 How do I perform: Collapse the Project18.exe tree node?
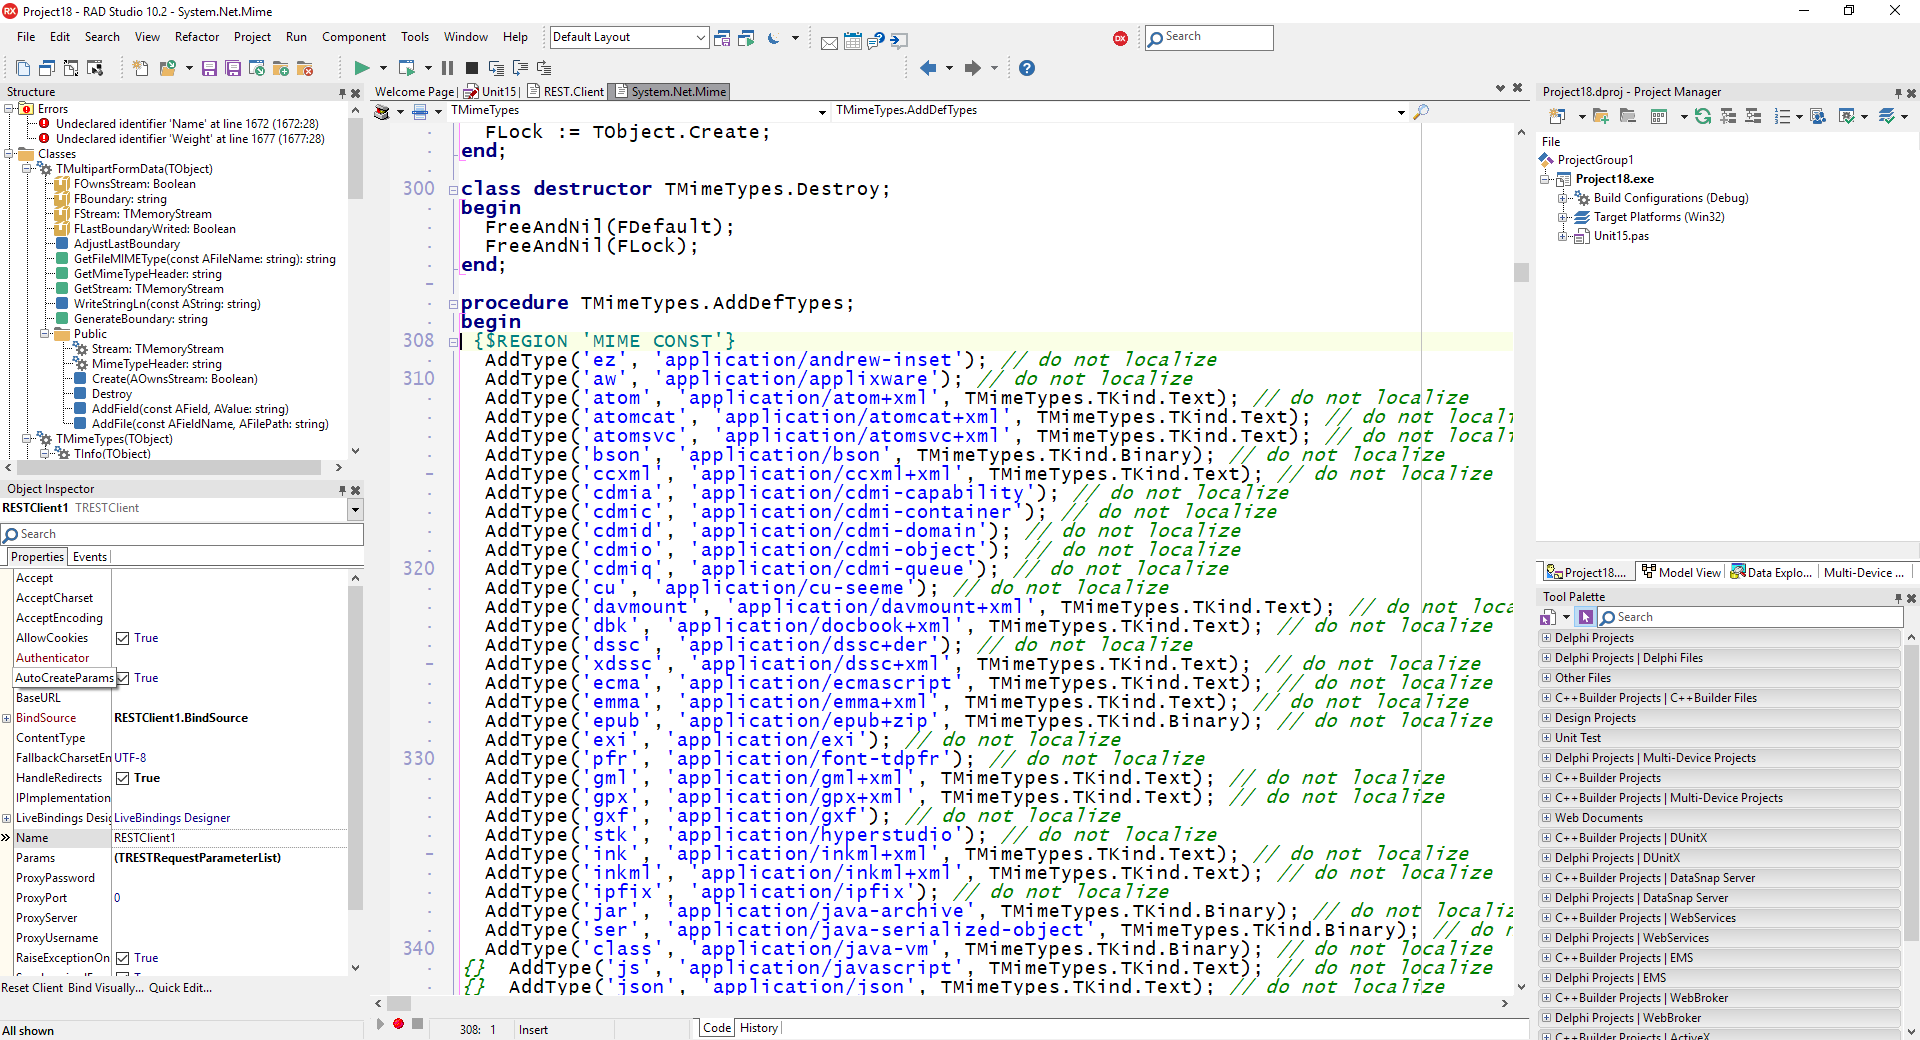(x=1545, y=179)
